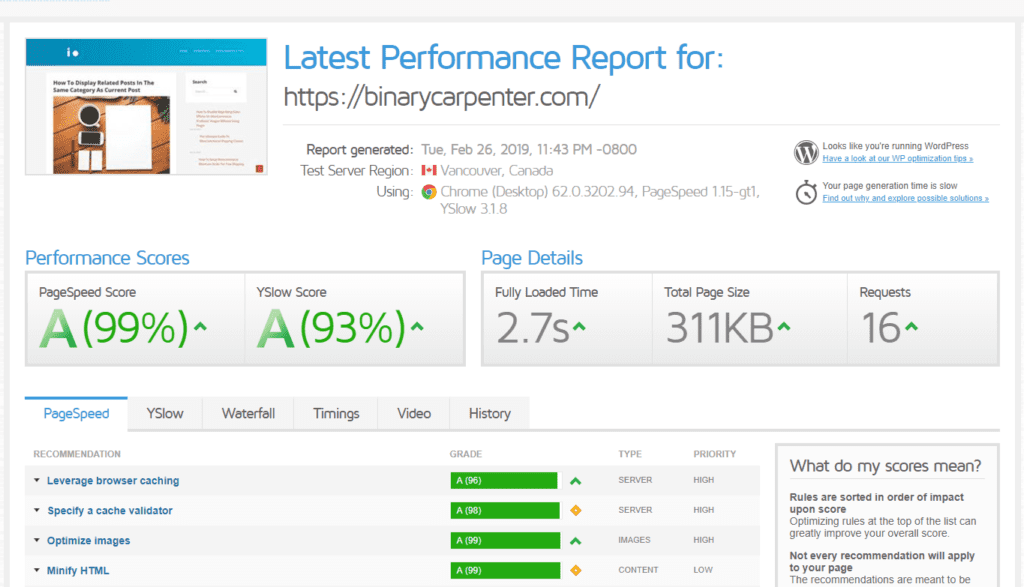Image resolution: width=1024 pixels, height=587 pixels.
Task: Go to the Timings tab
Action: pos(336,413)
